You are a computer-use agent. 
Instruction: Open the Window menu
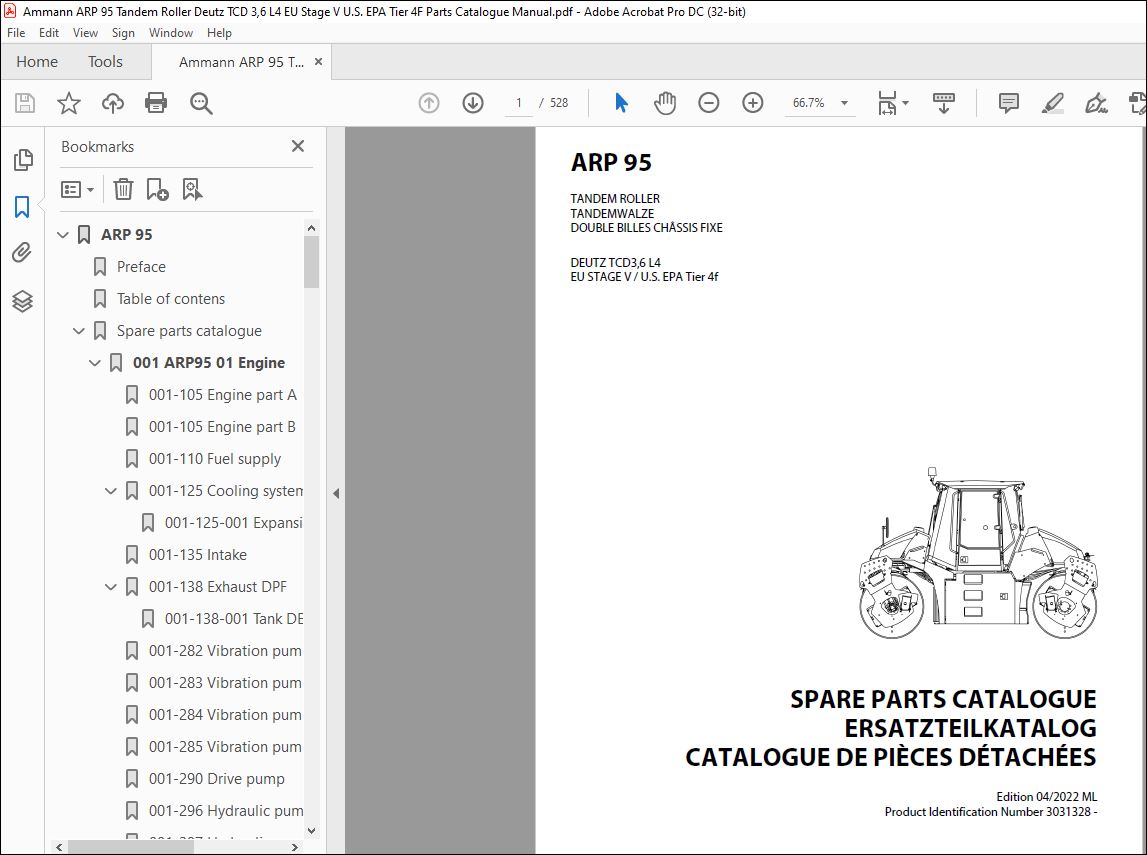point(170,33)
